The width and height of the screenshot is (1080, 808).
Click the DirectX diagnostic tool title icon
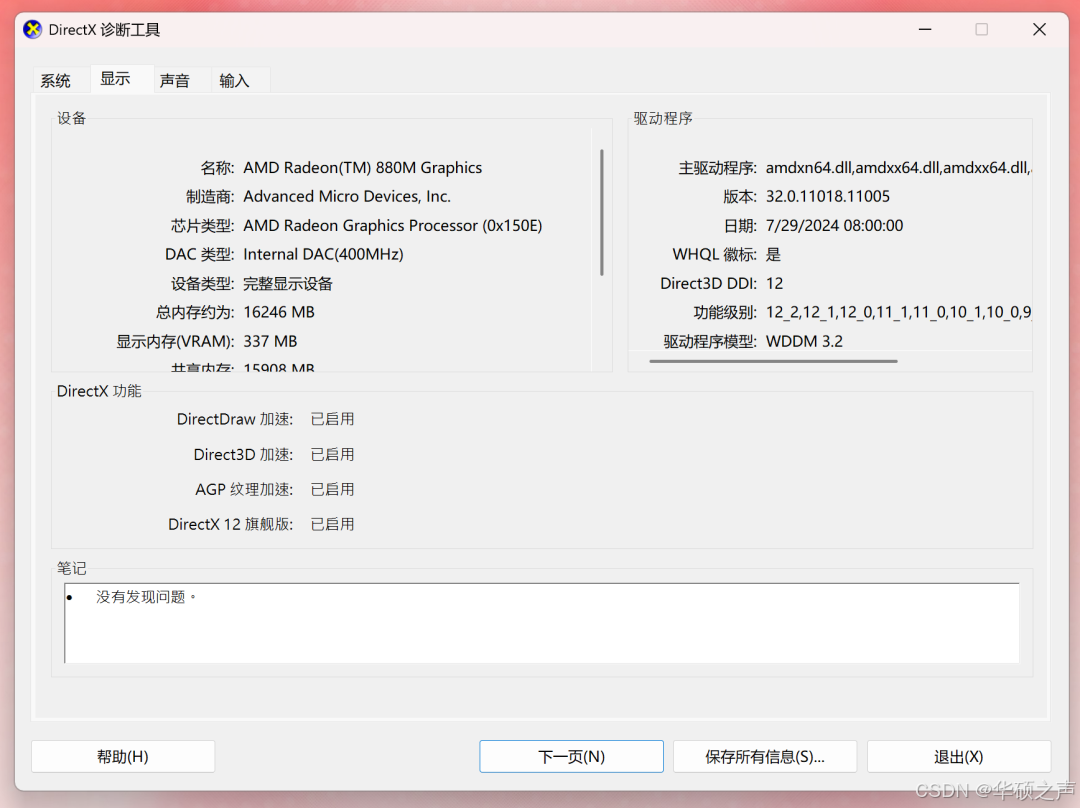32,30
